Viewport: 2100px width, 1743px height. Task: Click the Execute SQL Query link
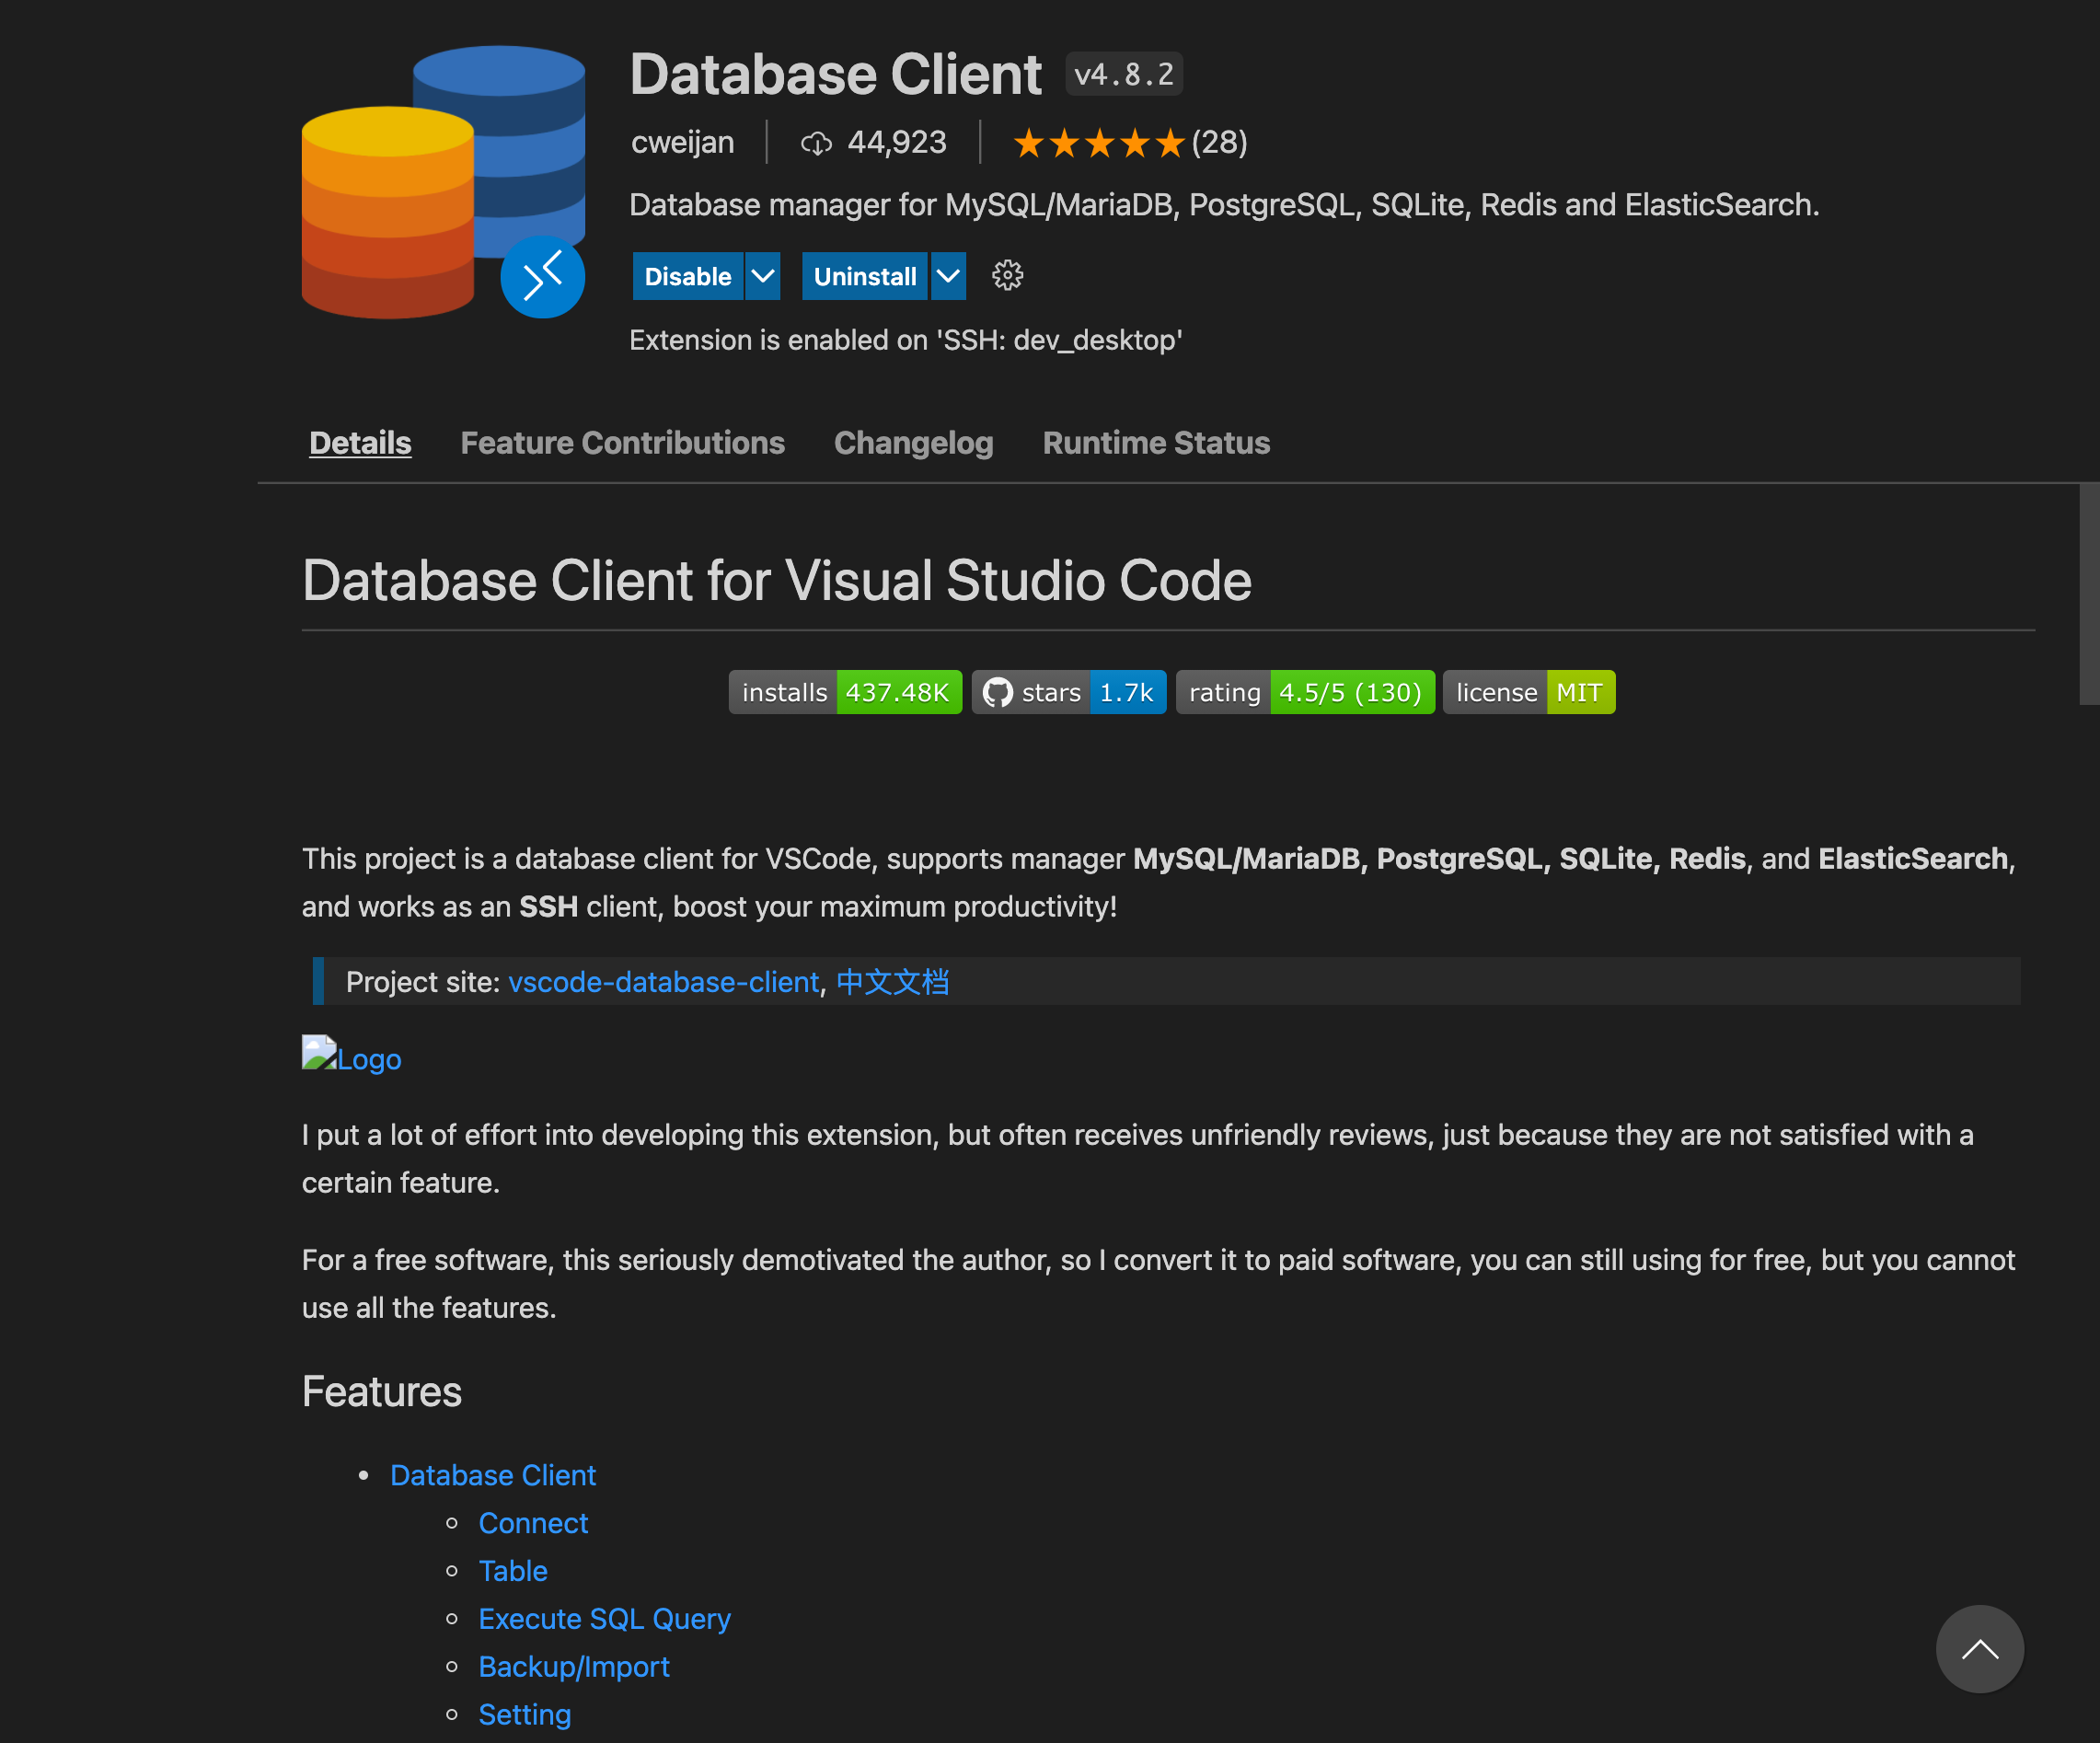click(x=604, y=1619)
